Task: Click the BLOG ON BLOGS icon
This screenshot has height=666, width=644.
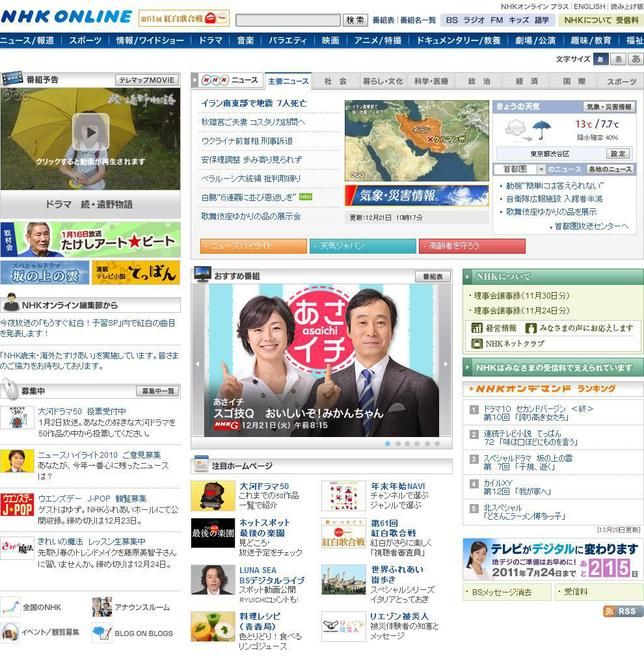Action: click(102, 632)
